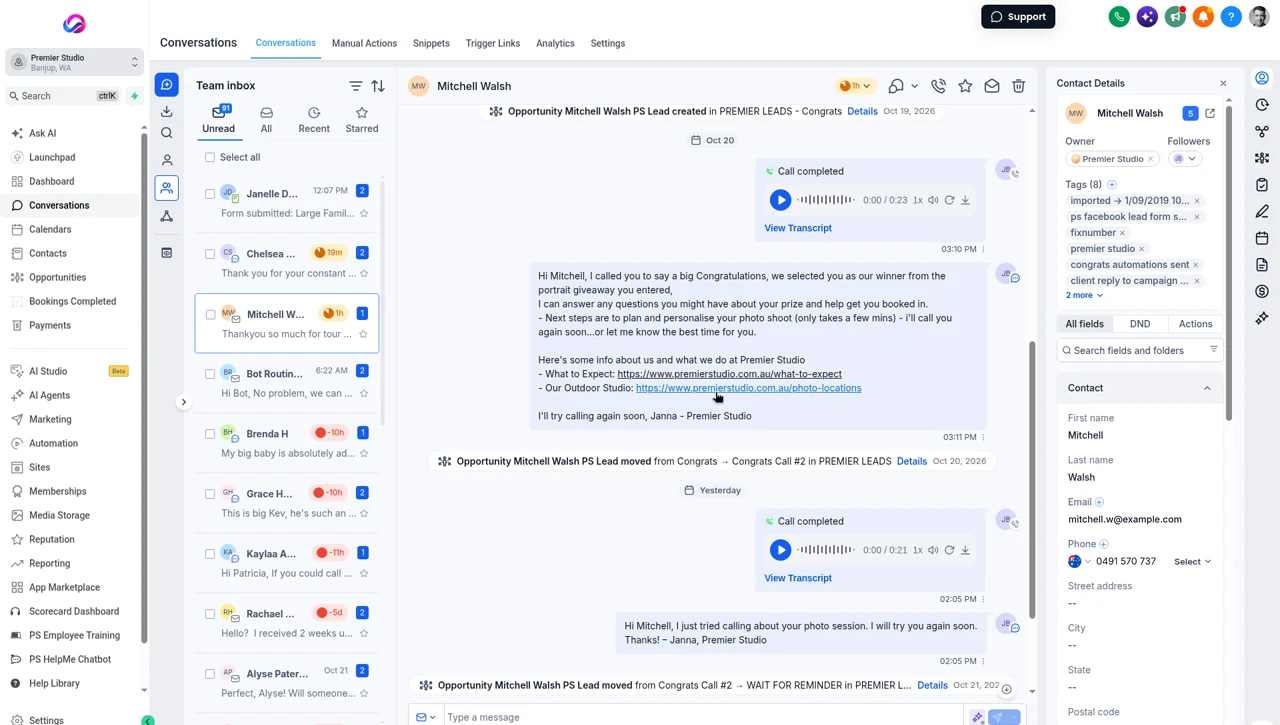Click the Team inbox sort icon

378,86
